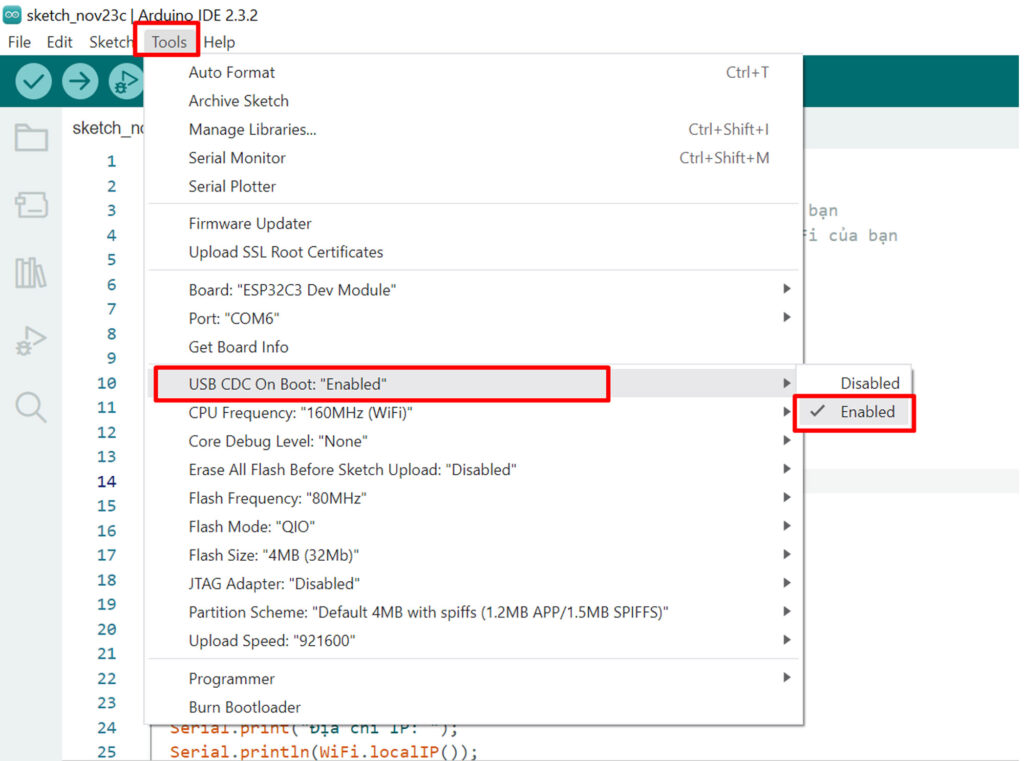Viewport: 1024px width, 761px height.
Task: Open the Library Manager books icon
Action: [x=31, y=273]
